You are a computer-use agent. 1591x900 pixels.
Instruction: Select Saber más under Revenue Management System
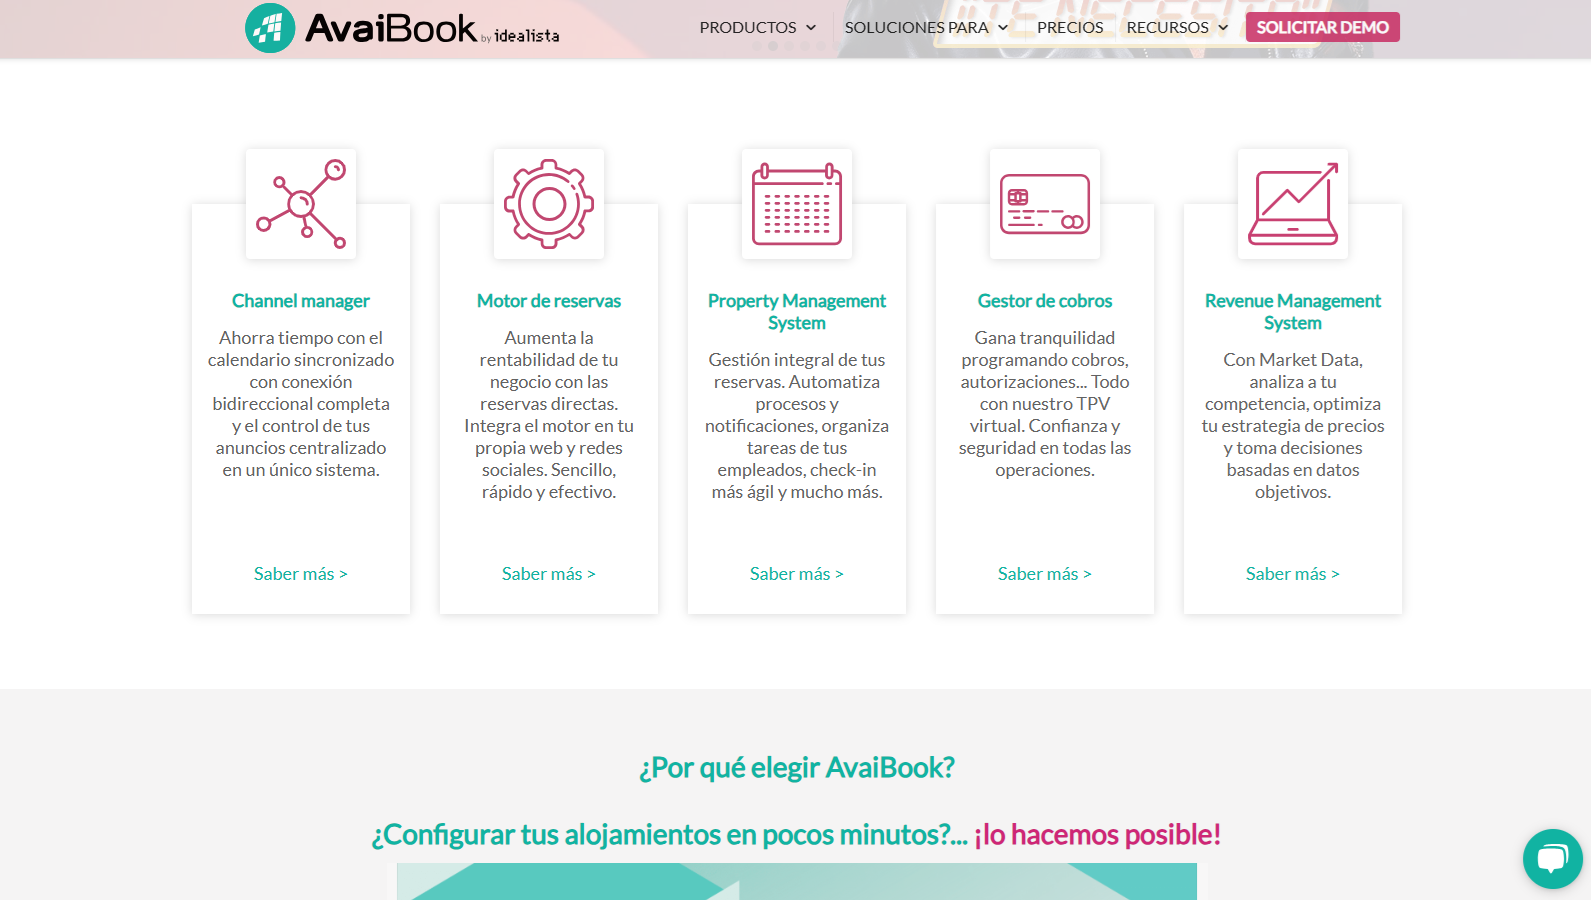click(1293, 574)
